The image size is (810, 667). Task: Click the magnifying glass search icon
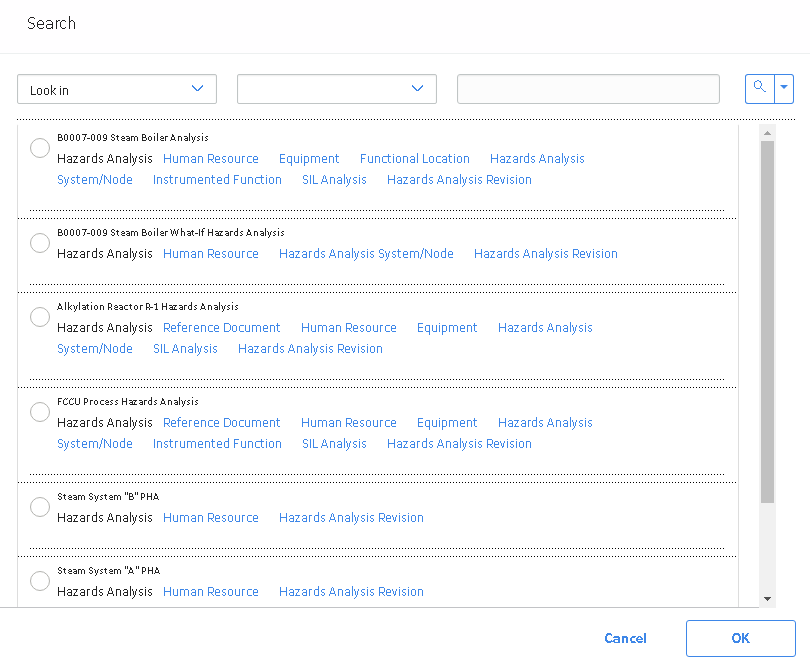coord(759,89)
